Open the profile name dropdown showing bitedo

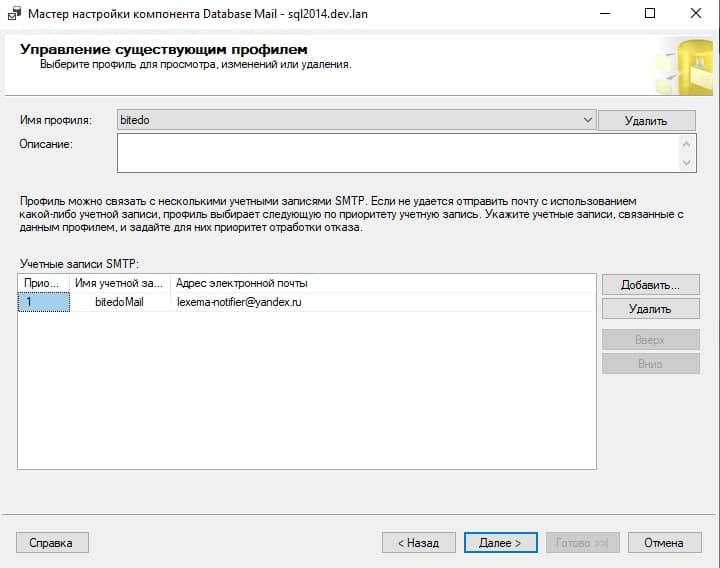(356, 120)
